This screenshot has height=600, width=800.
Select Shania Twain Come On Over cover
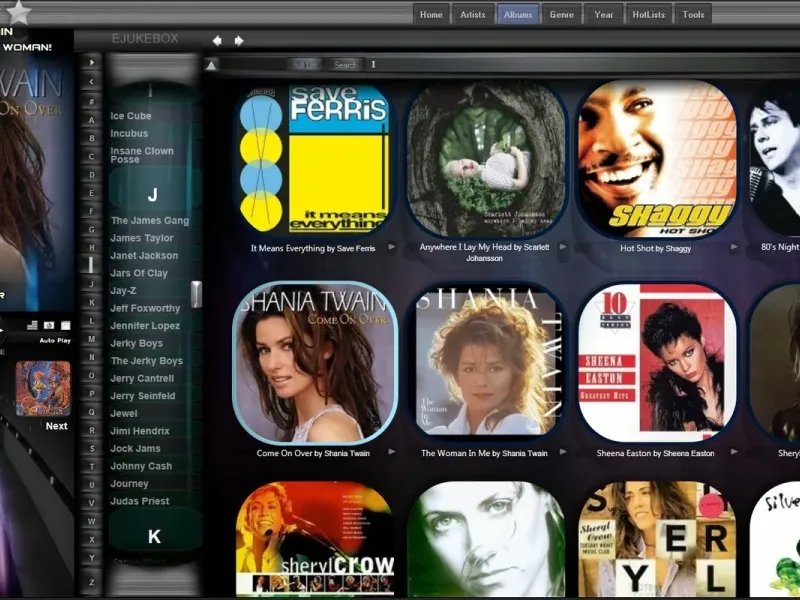(x=315, y=362)
